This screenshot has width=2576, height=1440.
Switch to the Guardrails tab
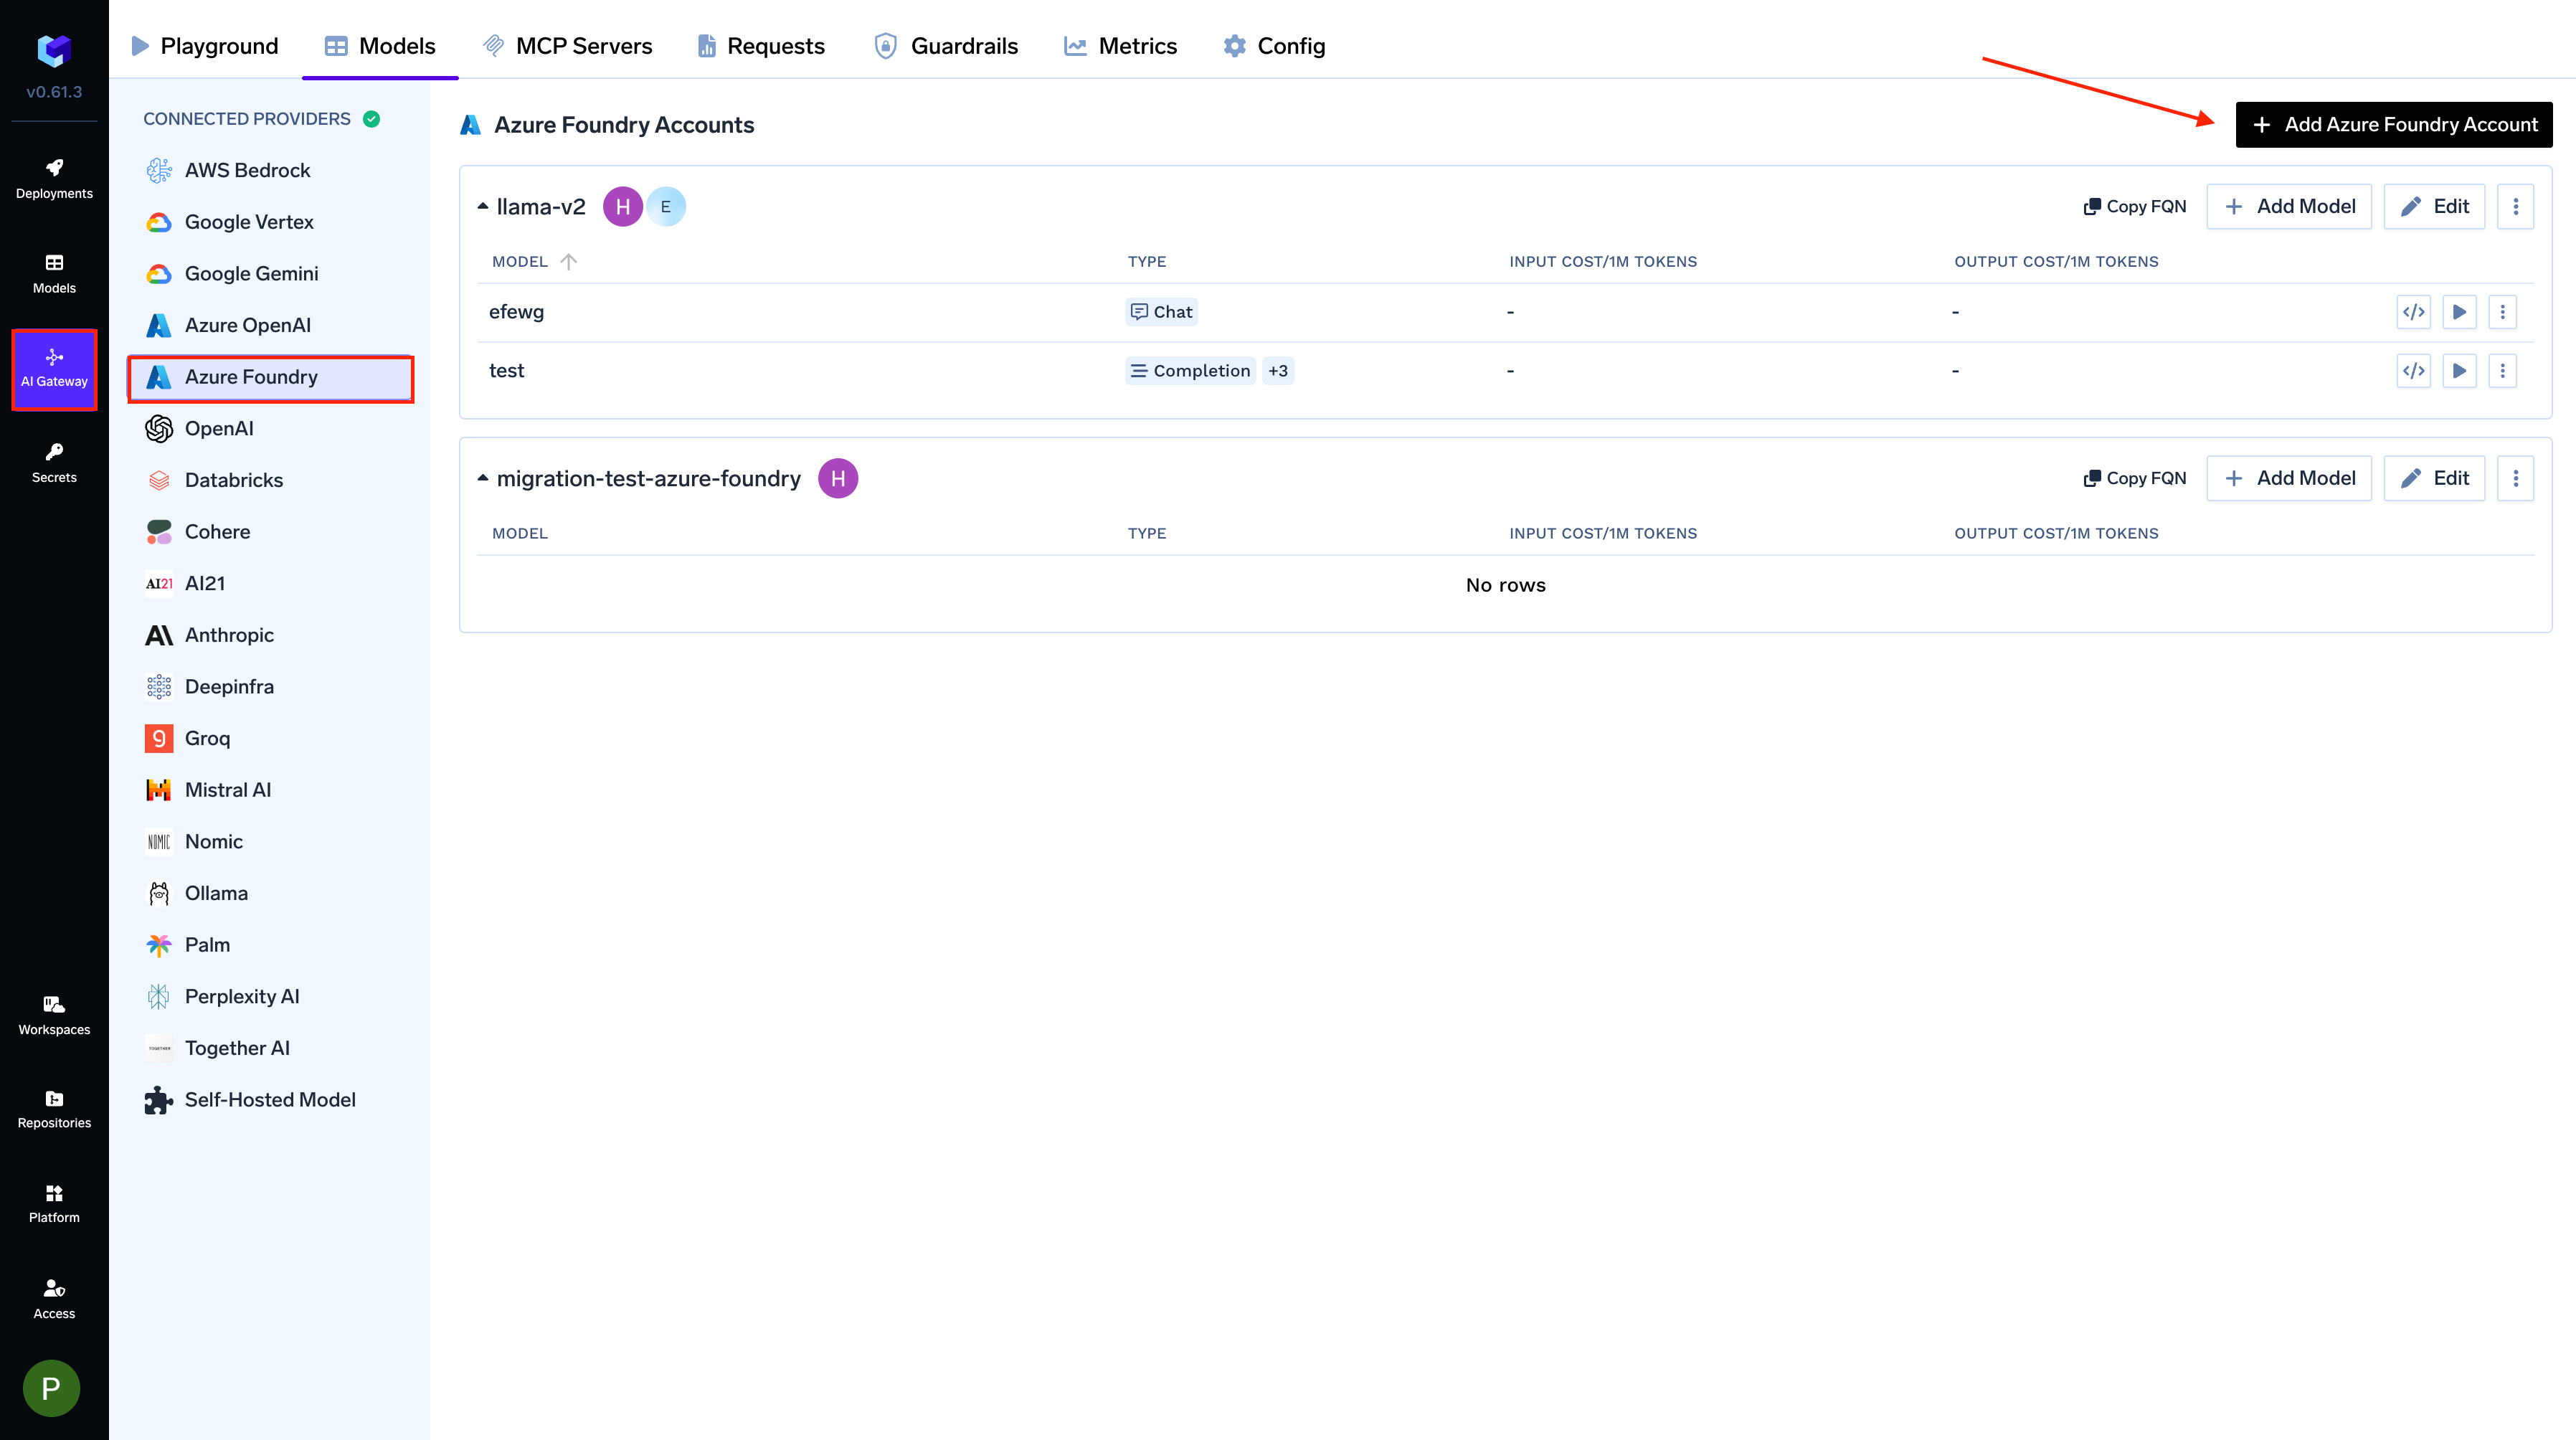tap(946, 46)
